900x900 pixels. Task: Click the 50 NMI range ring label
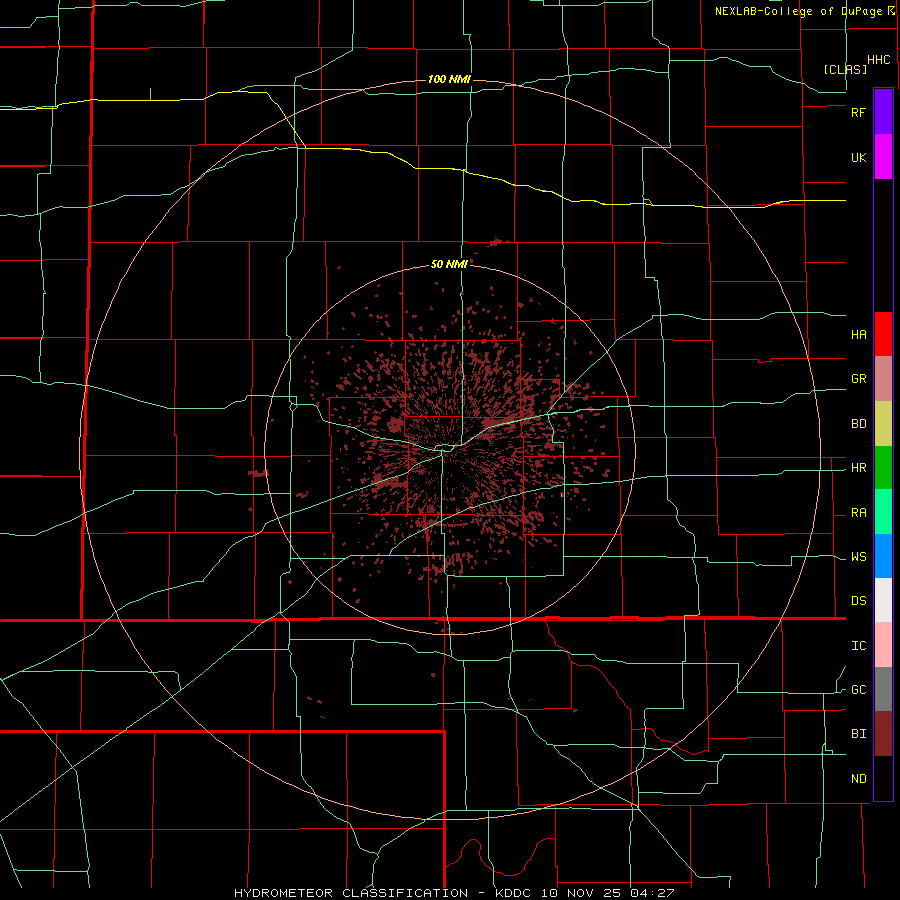[449, 264]
